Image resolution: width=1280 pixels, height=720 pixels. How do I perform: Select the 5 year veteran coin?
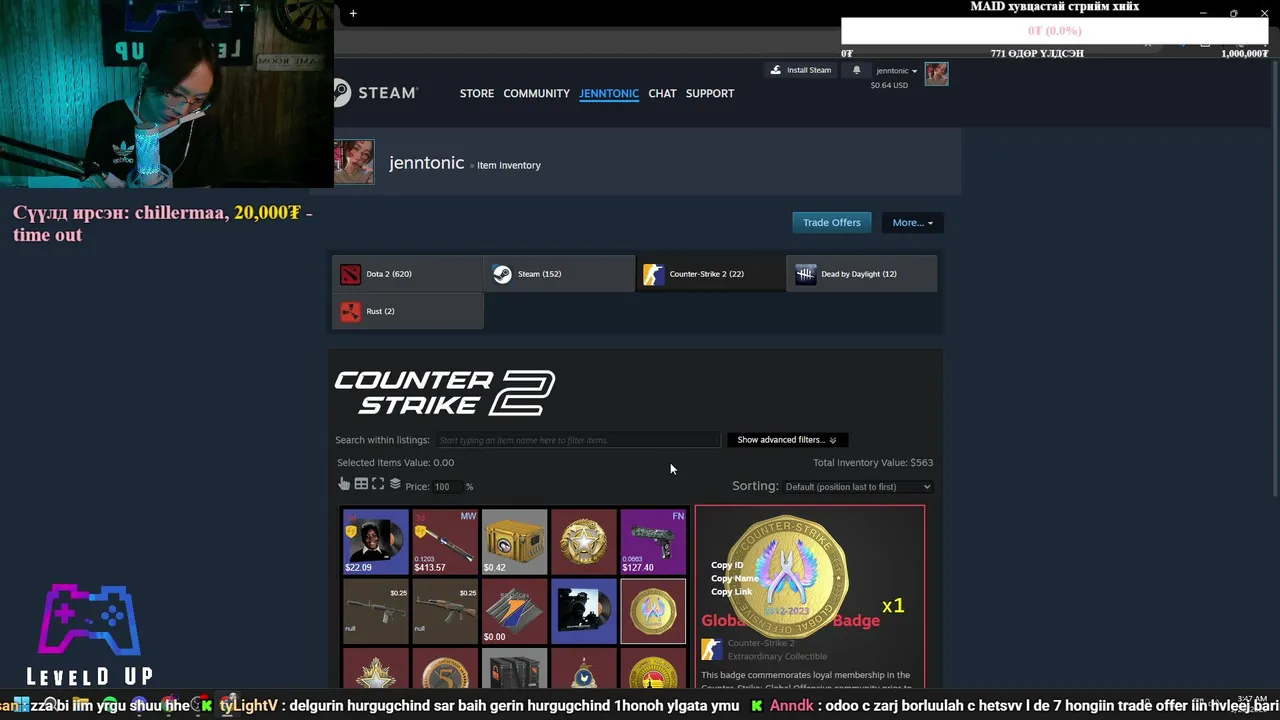445,669
